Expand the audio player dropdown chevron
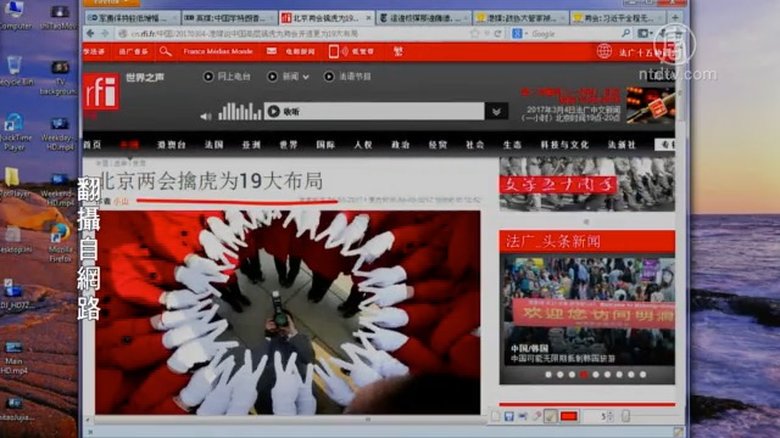 click(496, 112)
